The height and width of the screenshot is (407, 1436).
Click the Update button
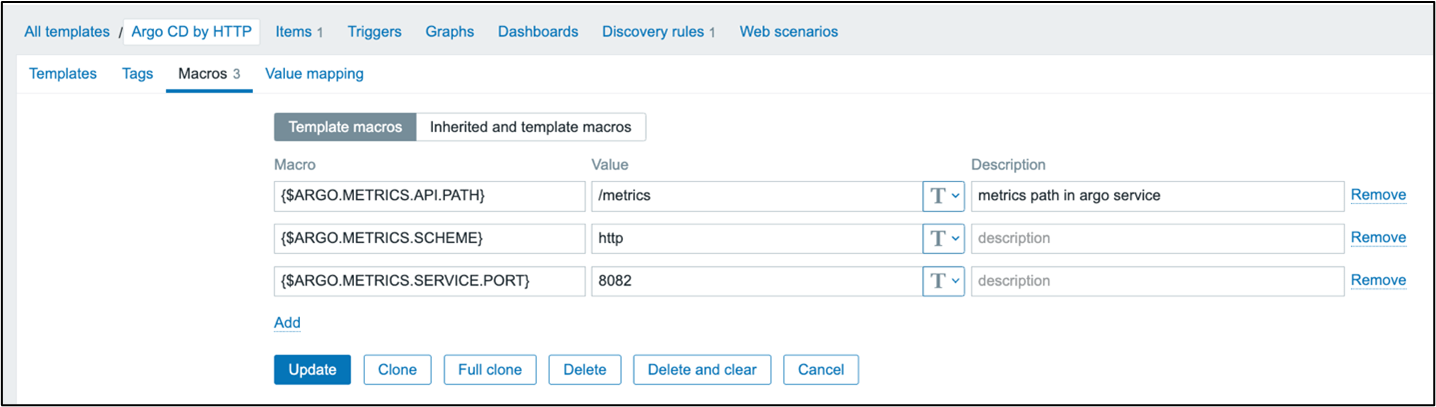[312, 369]
